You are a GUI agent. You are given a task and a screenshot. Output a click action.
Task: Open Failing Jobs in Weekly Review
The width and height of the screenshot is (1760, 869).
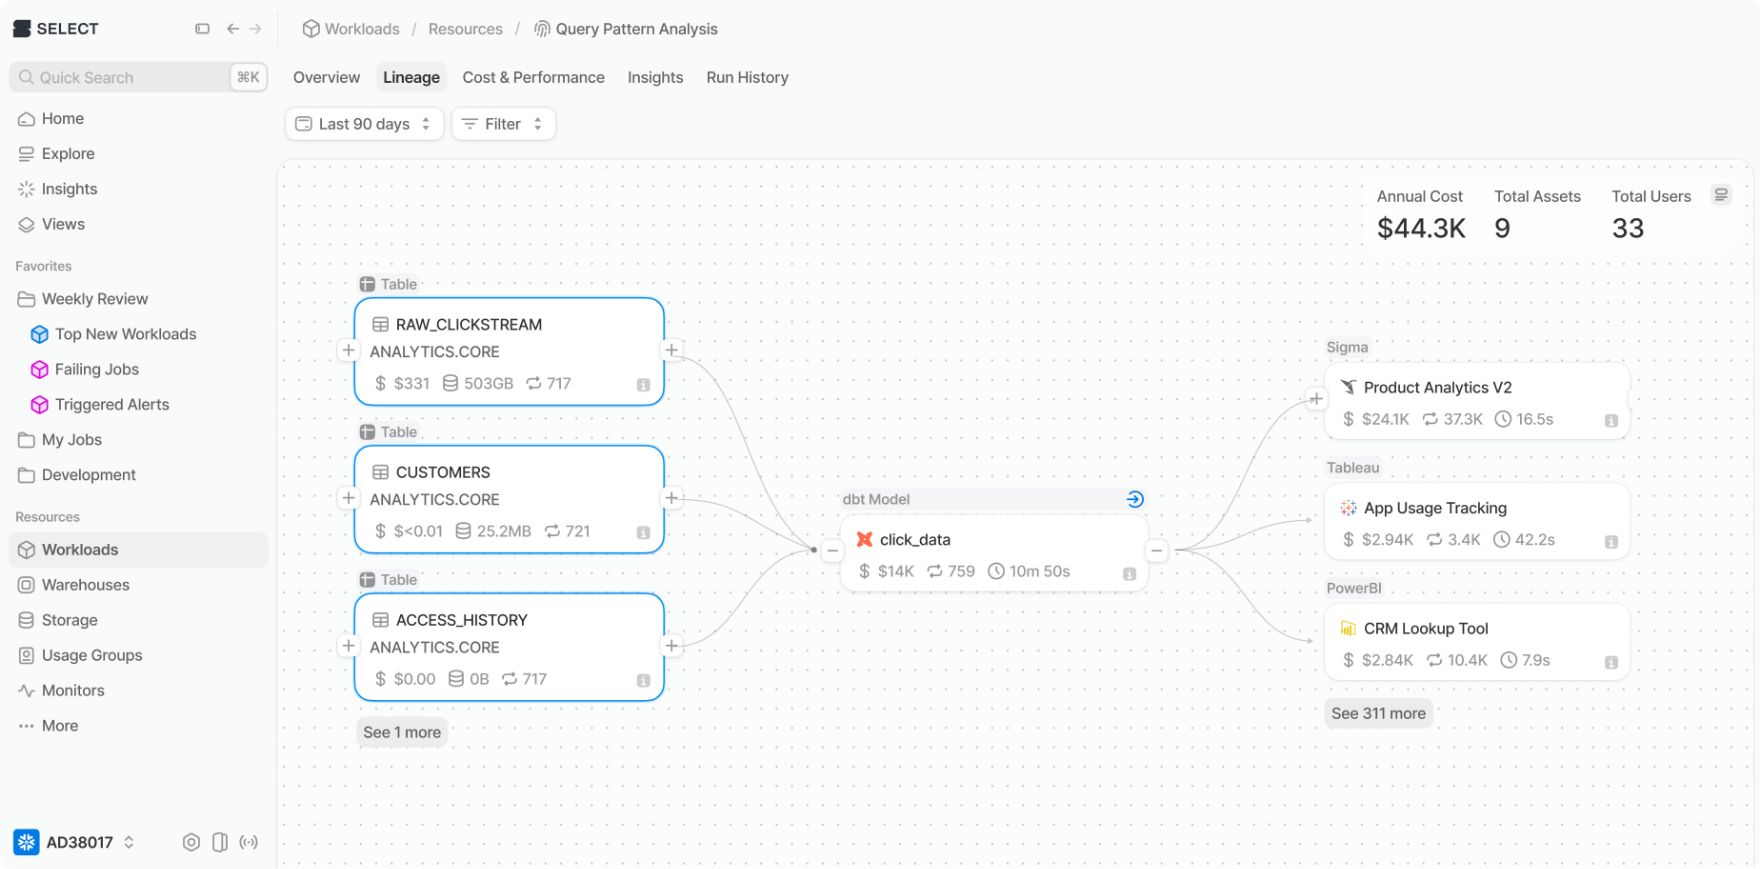point(97,369)
